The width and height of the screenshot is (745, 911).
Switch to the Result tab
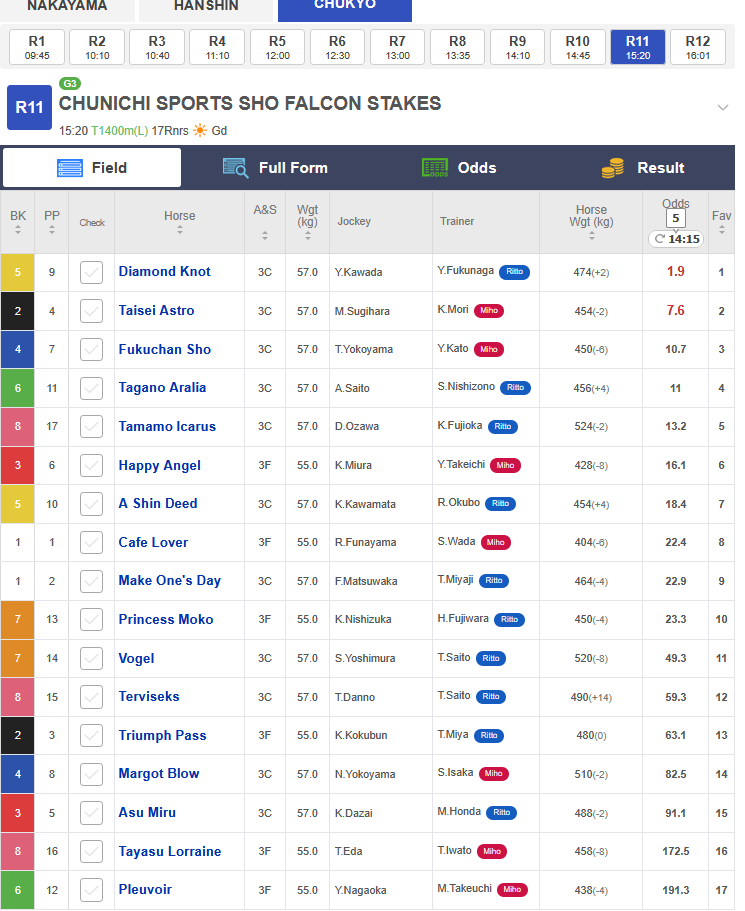click(643, 168)
